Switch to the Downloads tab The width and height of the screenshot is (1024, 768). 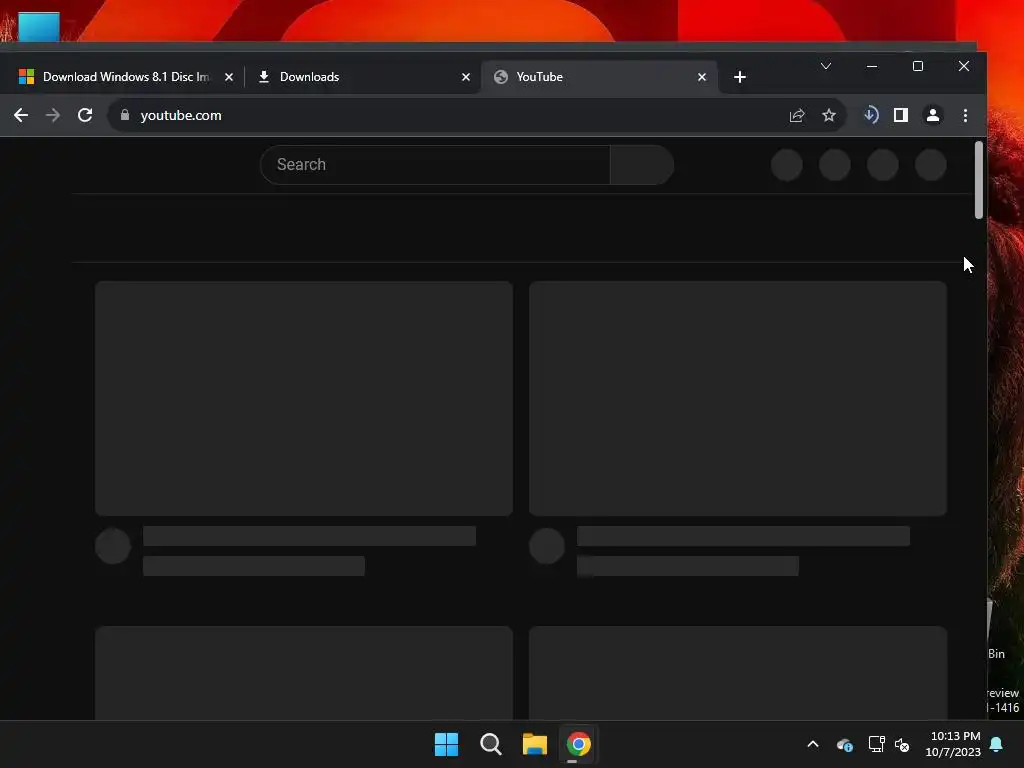coord(363,77)
